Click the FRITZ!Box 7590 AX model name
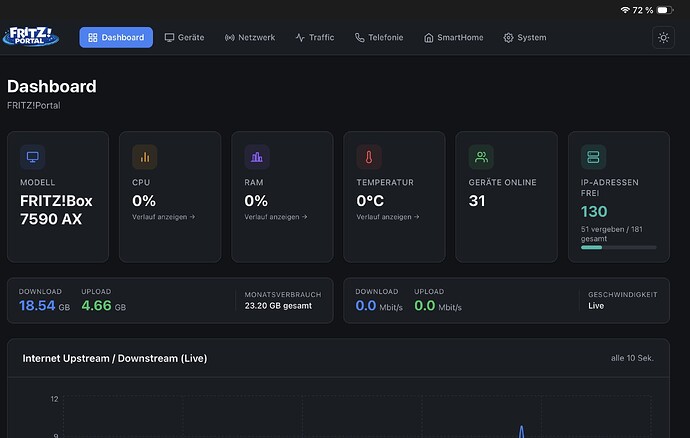 tap(56, 210)
